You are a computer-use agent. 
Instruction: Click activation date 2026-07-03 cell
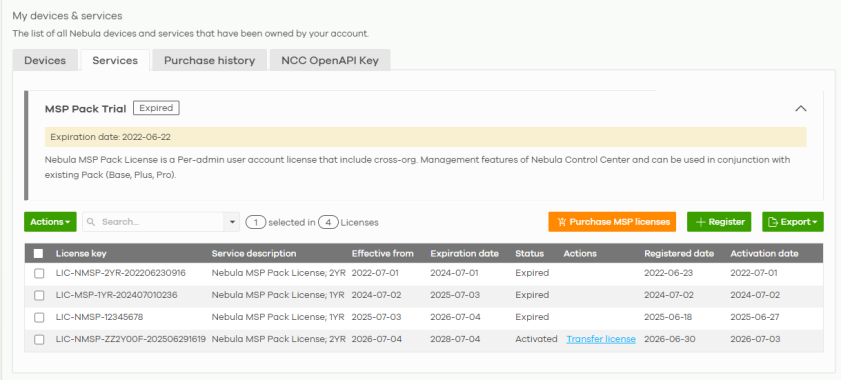point(755,339)
